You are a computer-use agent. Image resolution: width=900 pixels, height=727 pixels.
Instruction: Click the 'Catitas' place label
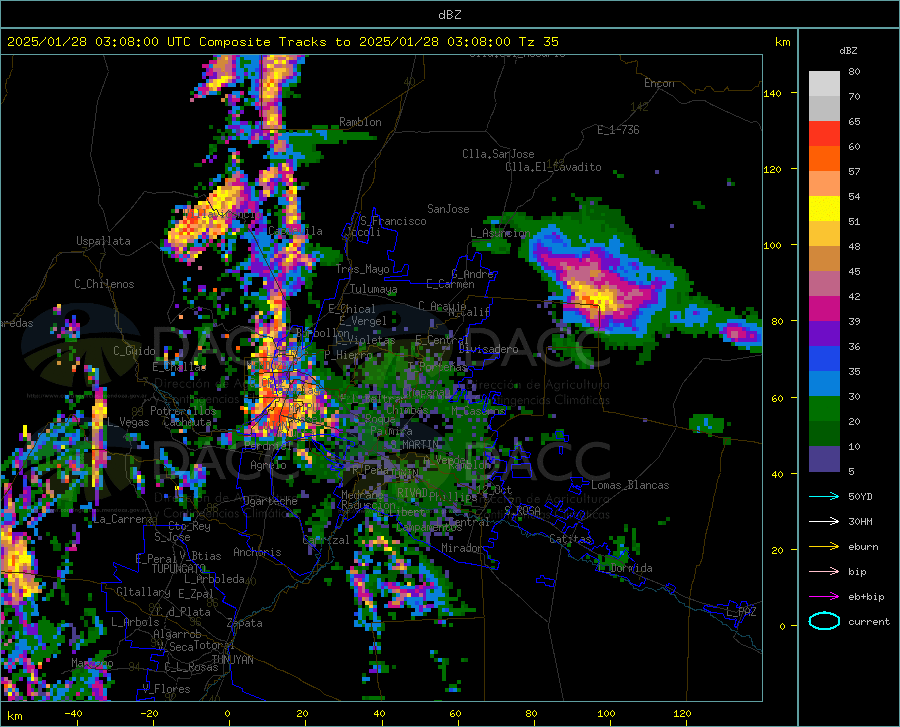570,539
